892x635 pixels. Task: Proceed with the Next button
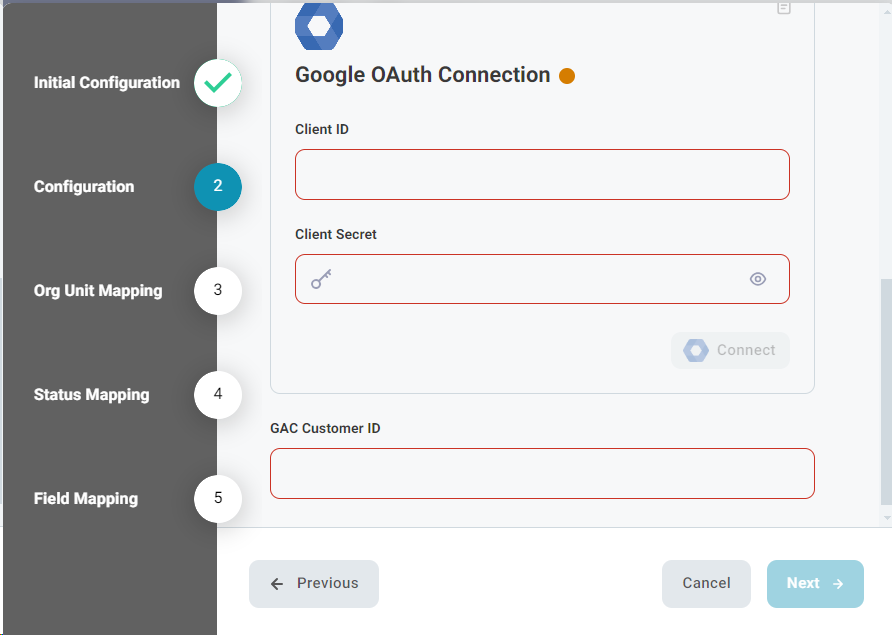(x=815, y=584)
